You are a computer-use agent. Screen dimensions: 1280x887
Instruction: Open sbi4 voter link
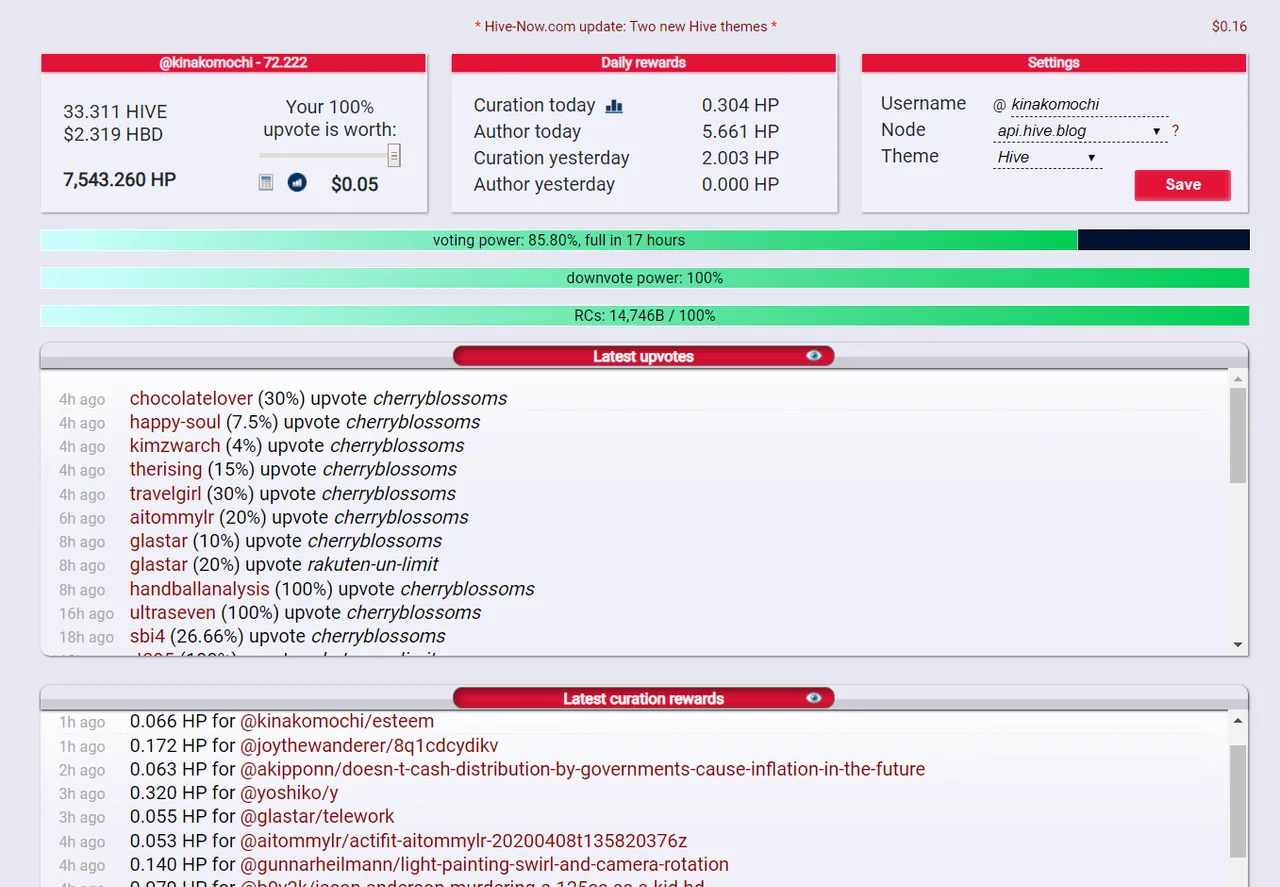(x=147, y=636)
